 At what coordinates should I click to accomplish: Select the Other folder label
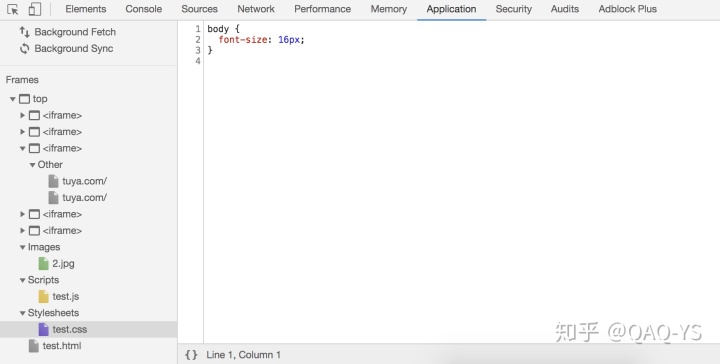50,165
